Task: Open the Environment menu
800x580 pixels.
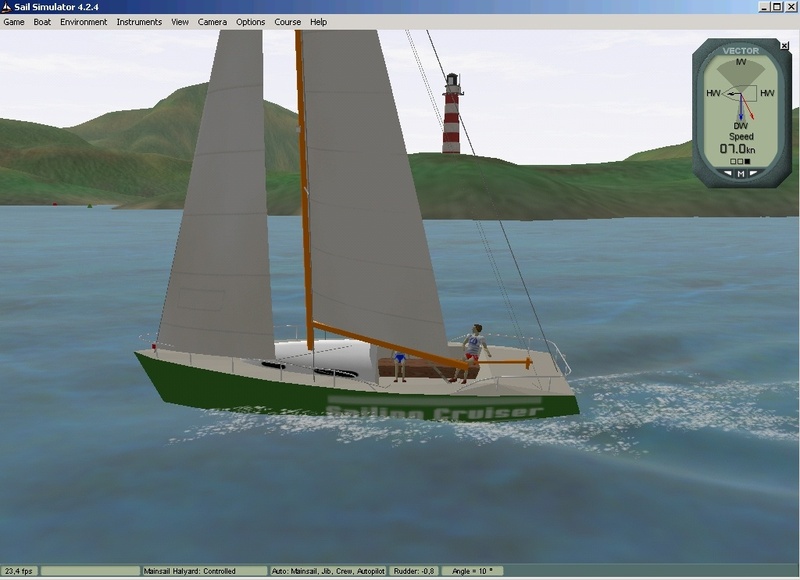Action: pyautogui.click(x=83, y=22)
